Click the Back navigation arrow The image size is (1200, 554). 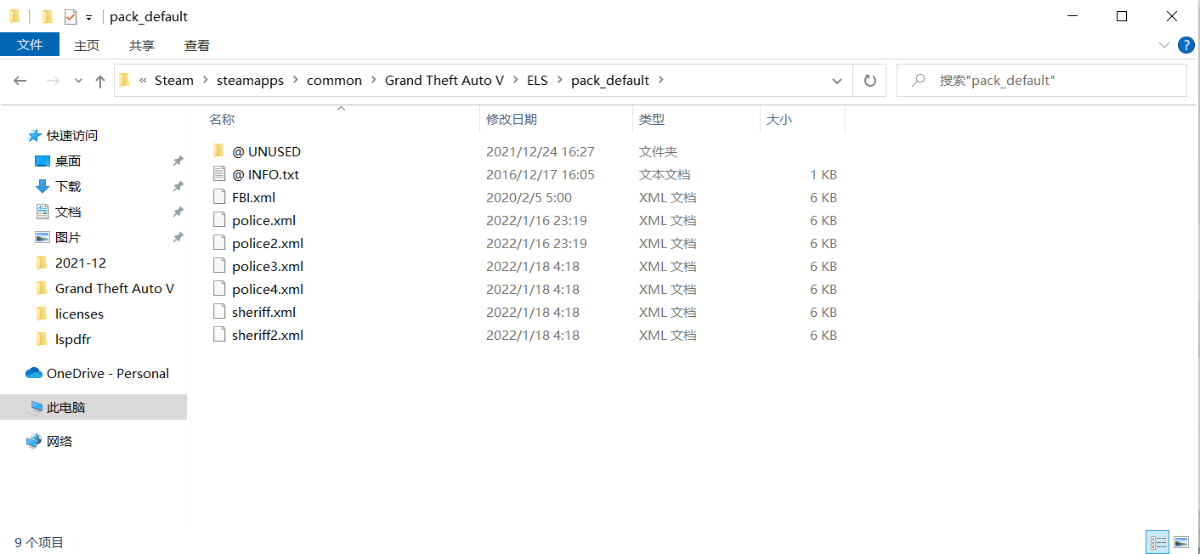click(x=21, y=81)
